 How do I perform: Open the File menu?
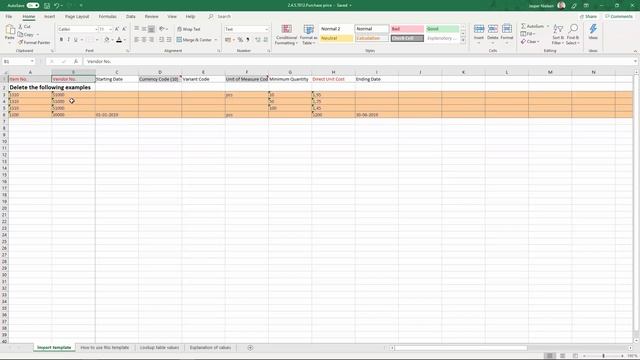click(x=9, y=16)
